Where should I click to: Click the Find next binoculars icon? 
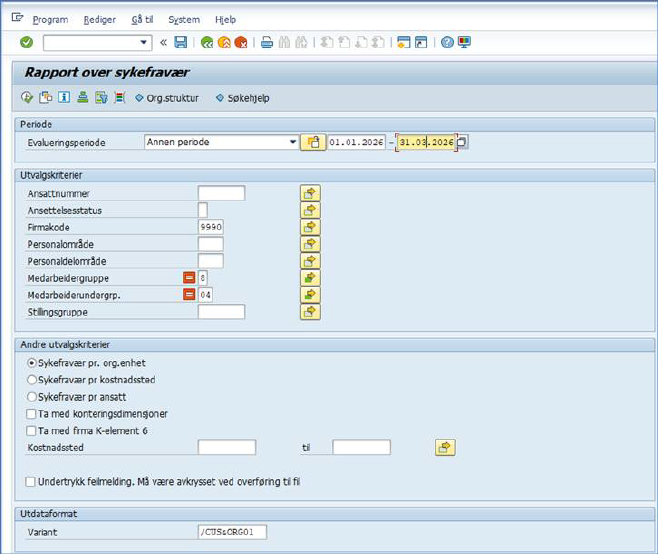(x=301, y=42)
